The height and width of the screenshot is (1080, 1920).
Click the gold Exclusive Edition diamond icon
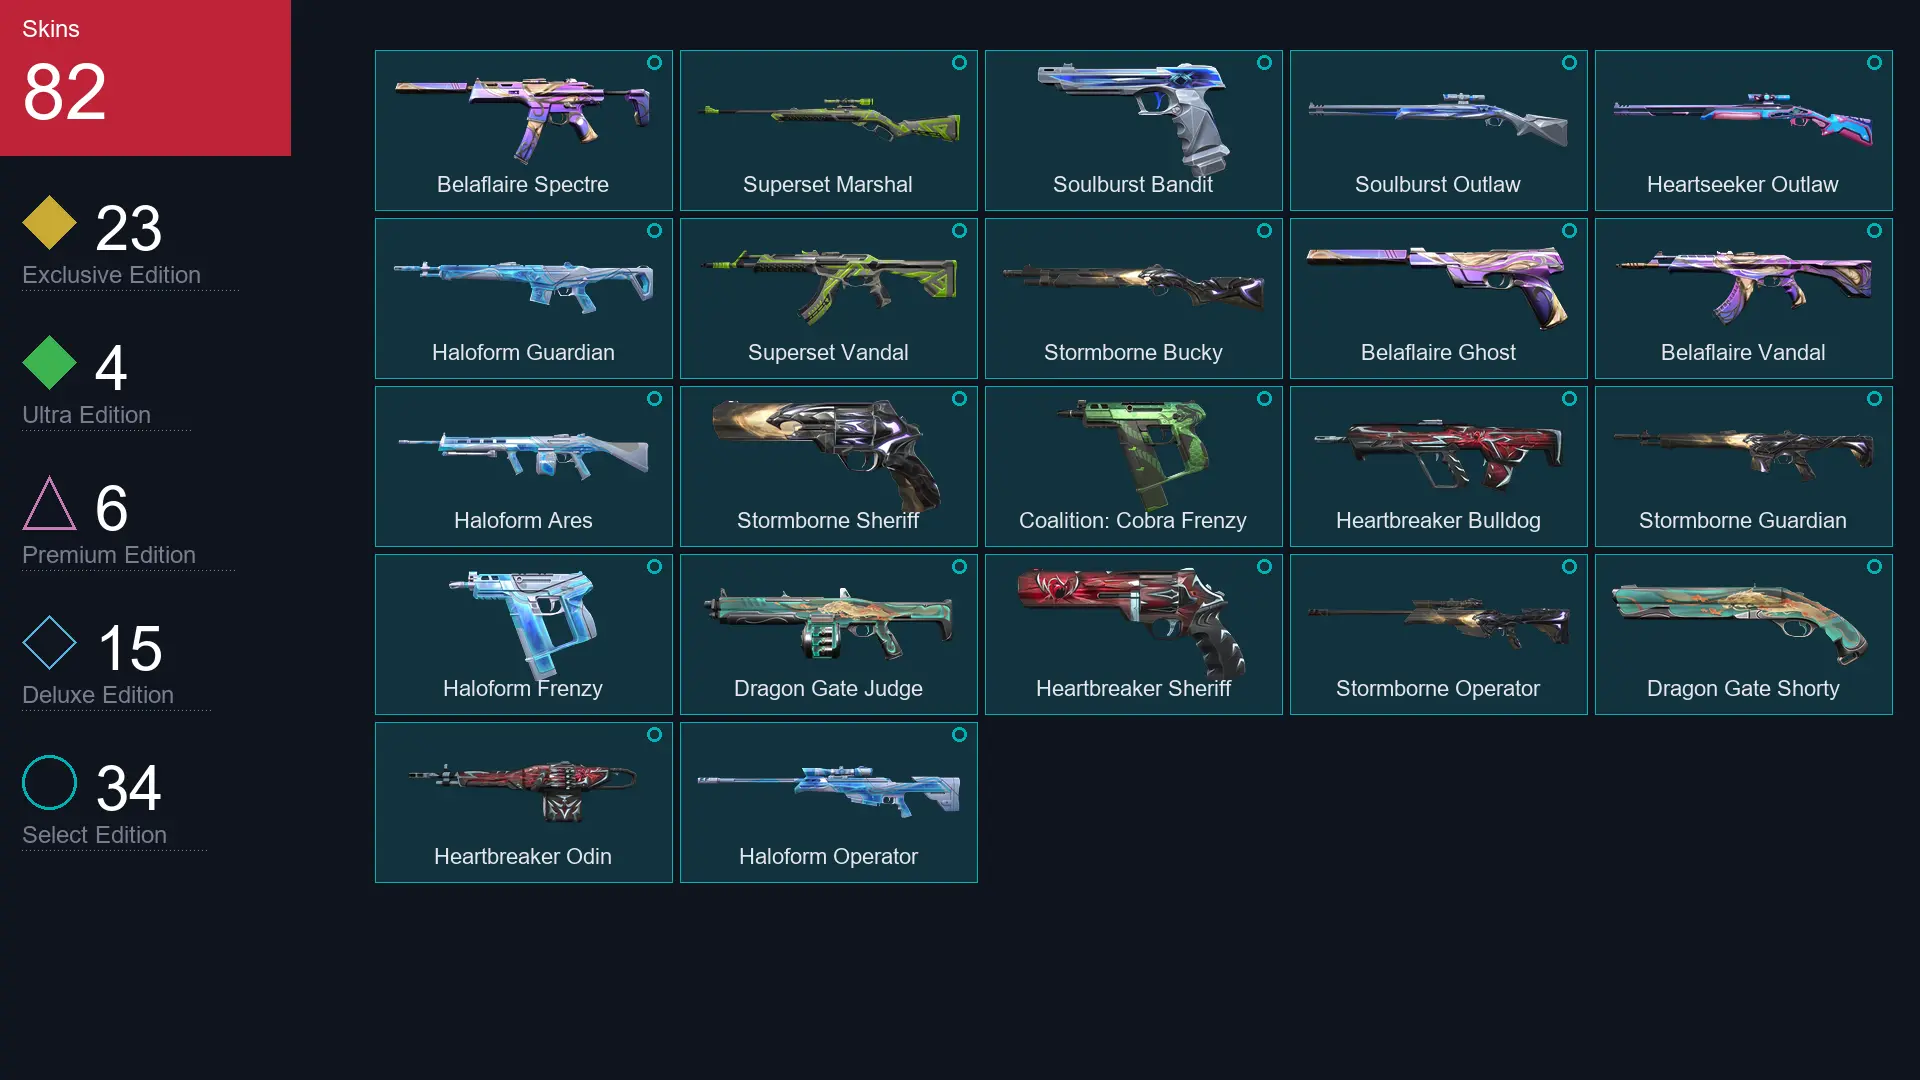[x=49, y=222]
